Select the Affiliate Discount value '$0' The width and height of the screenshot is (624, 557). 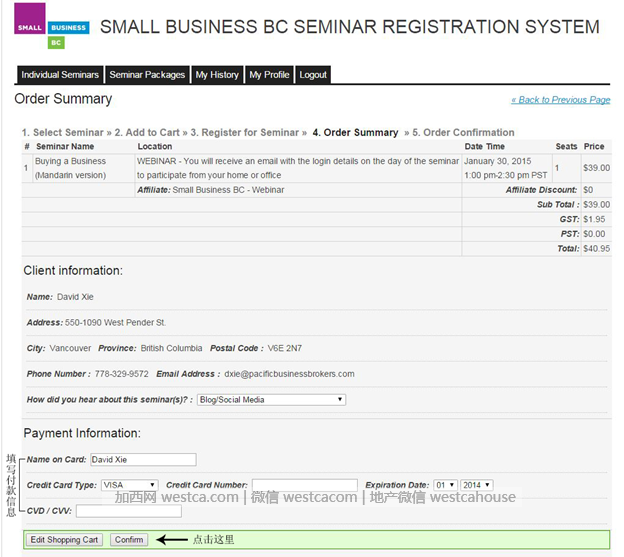pyautogui.click(x=588, y=190)
